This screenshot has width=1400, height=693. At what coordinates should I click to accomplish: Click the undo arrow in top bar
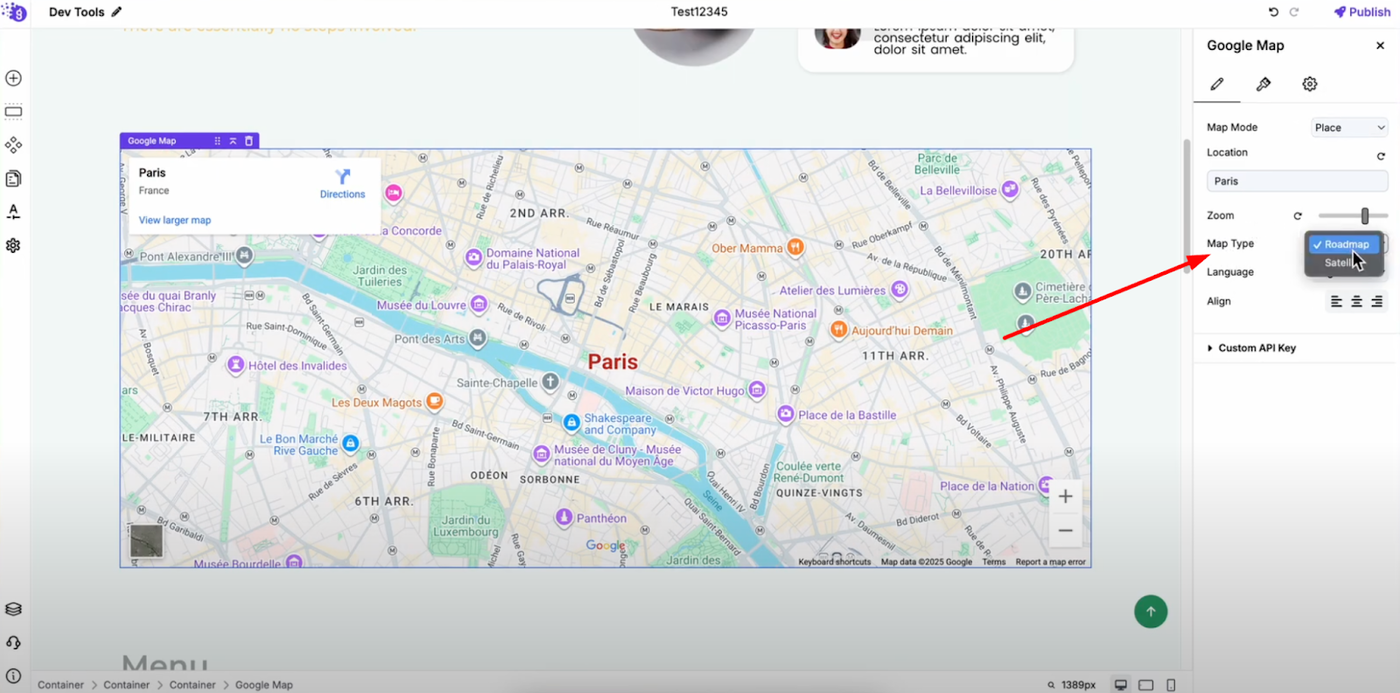click(x=1273, y=12)
